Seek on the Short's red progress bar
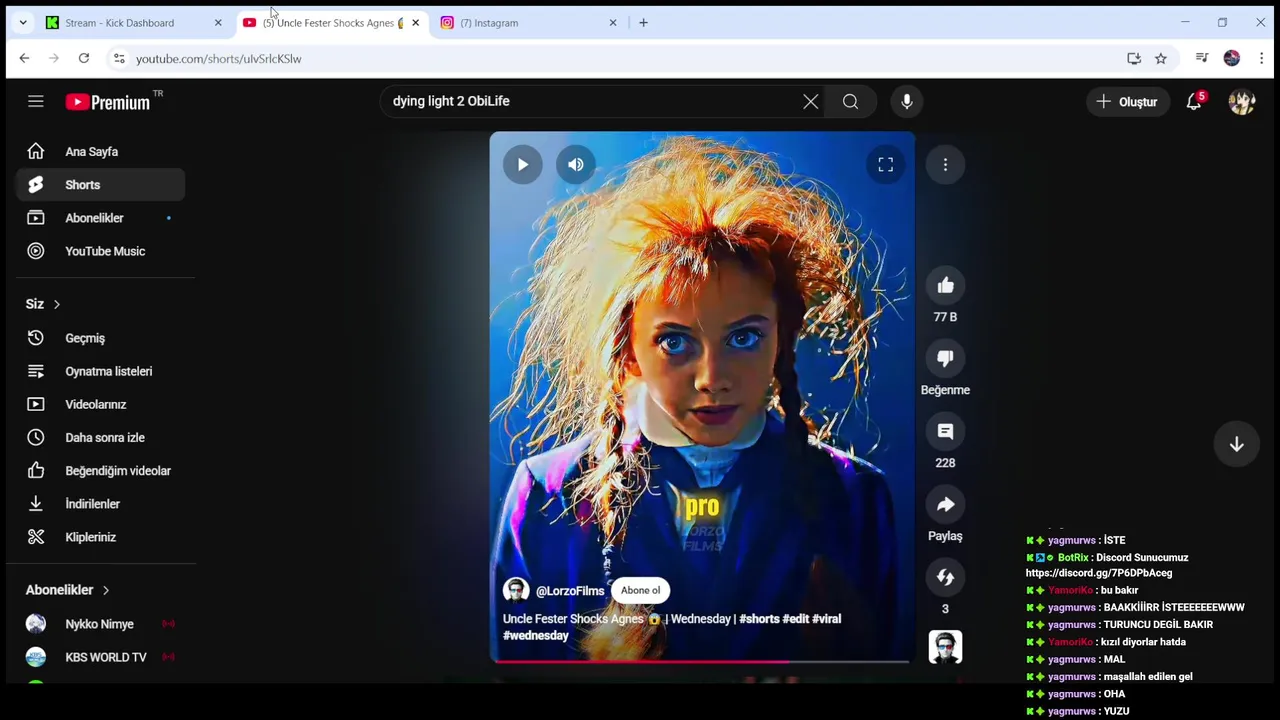Image resolution: width=1280 pixels, height=720 pixels. coord(702,660)
